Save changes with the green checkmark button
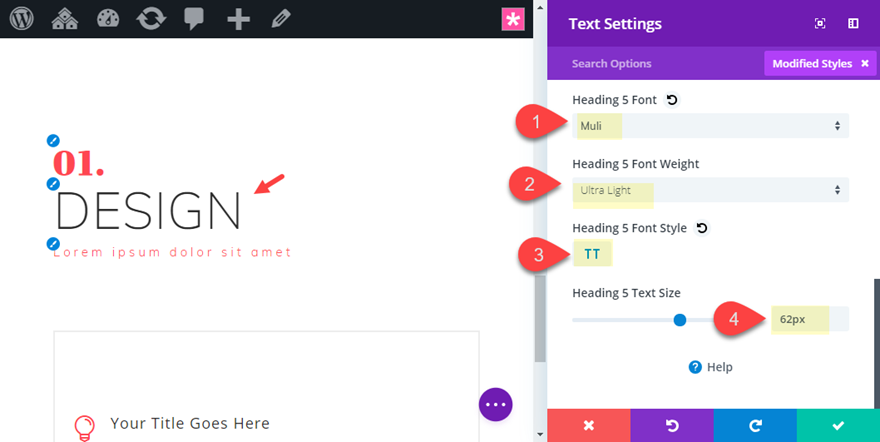The height and width of the screenshot is (442, 880). (x=838, y=426)
